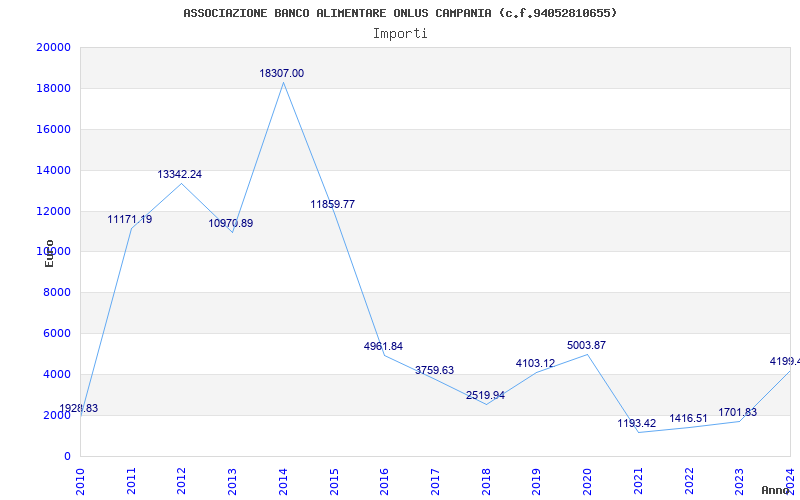Click the x-axis year 2022
The image size is (800, 500).
click(x=689, y=482)
